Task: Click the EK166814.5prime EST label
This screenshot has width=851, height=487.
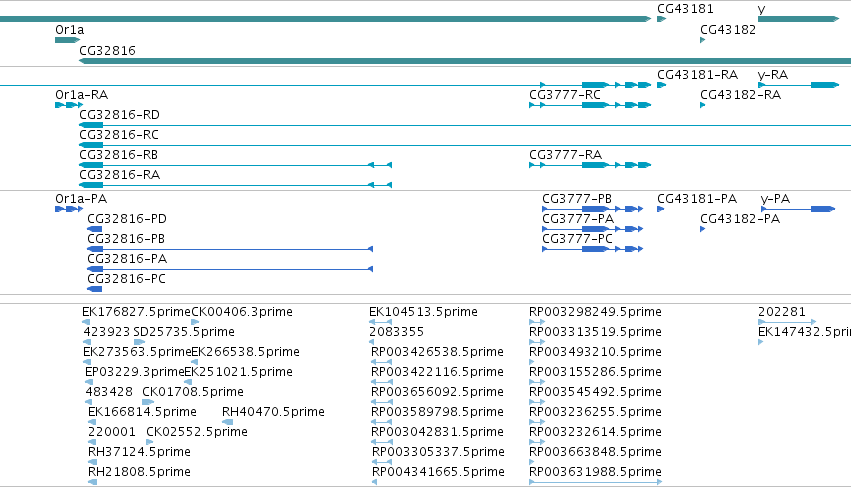Action: (142, 412)
